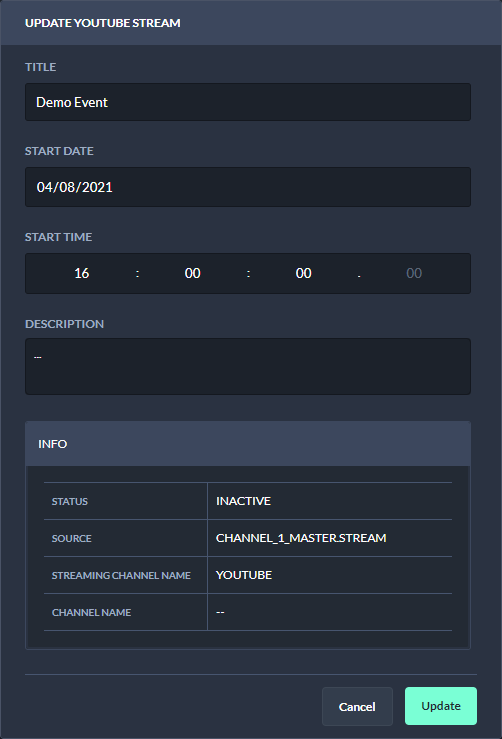Click the SOURCE row label
The width and height of the screenshot is (502, 739).
click(x=72, y=538)
